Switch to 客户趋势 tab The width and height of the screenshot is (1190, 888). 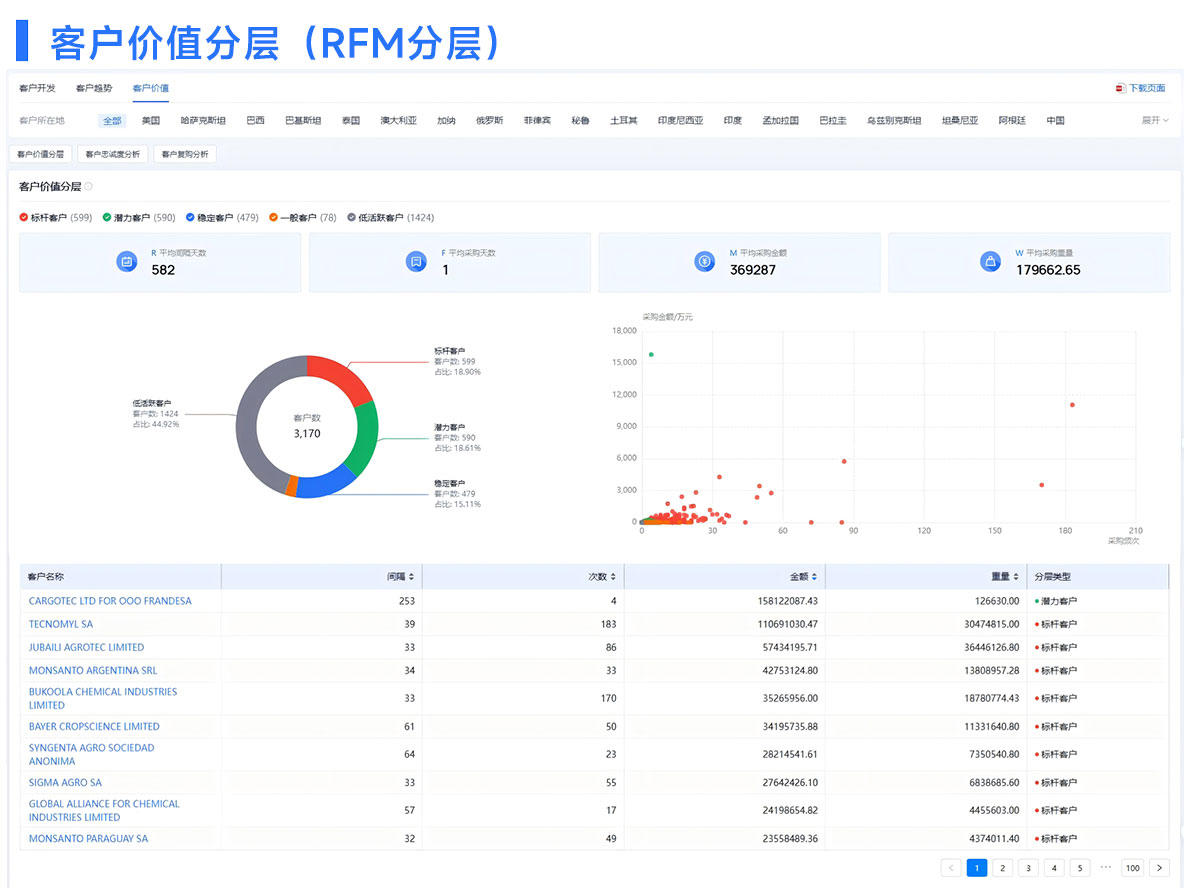click(94, 88)
